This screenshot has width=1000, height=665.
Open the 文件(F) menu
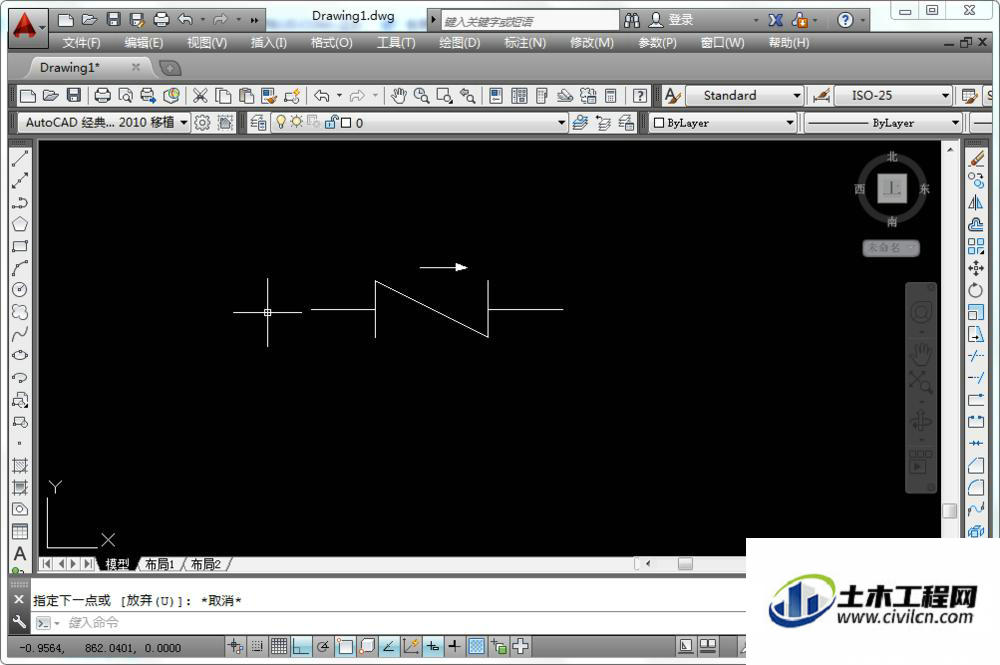pos(81,43)
